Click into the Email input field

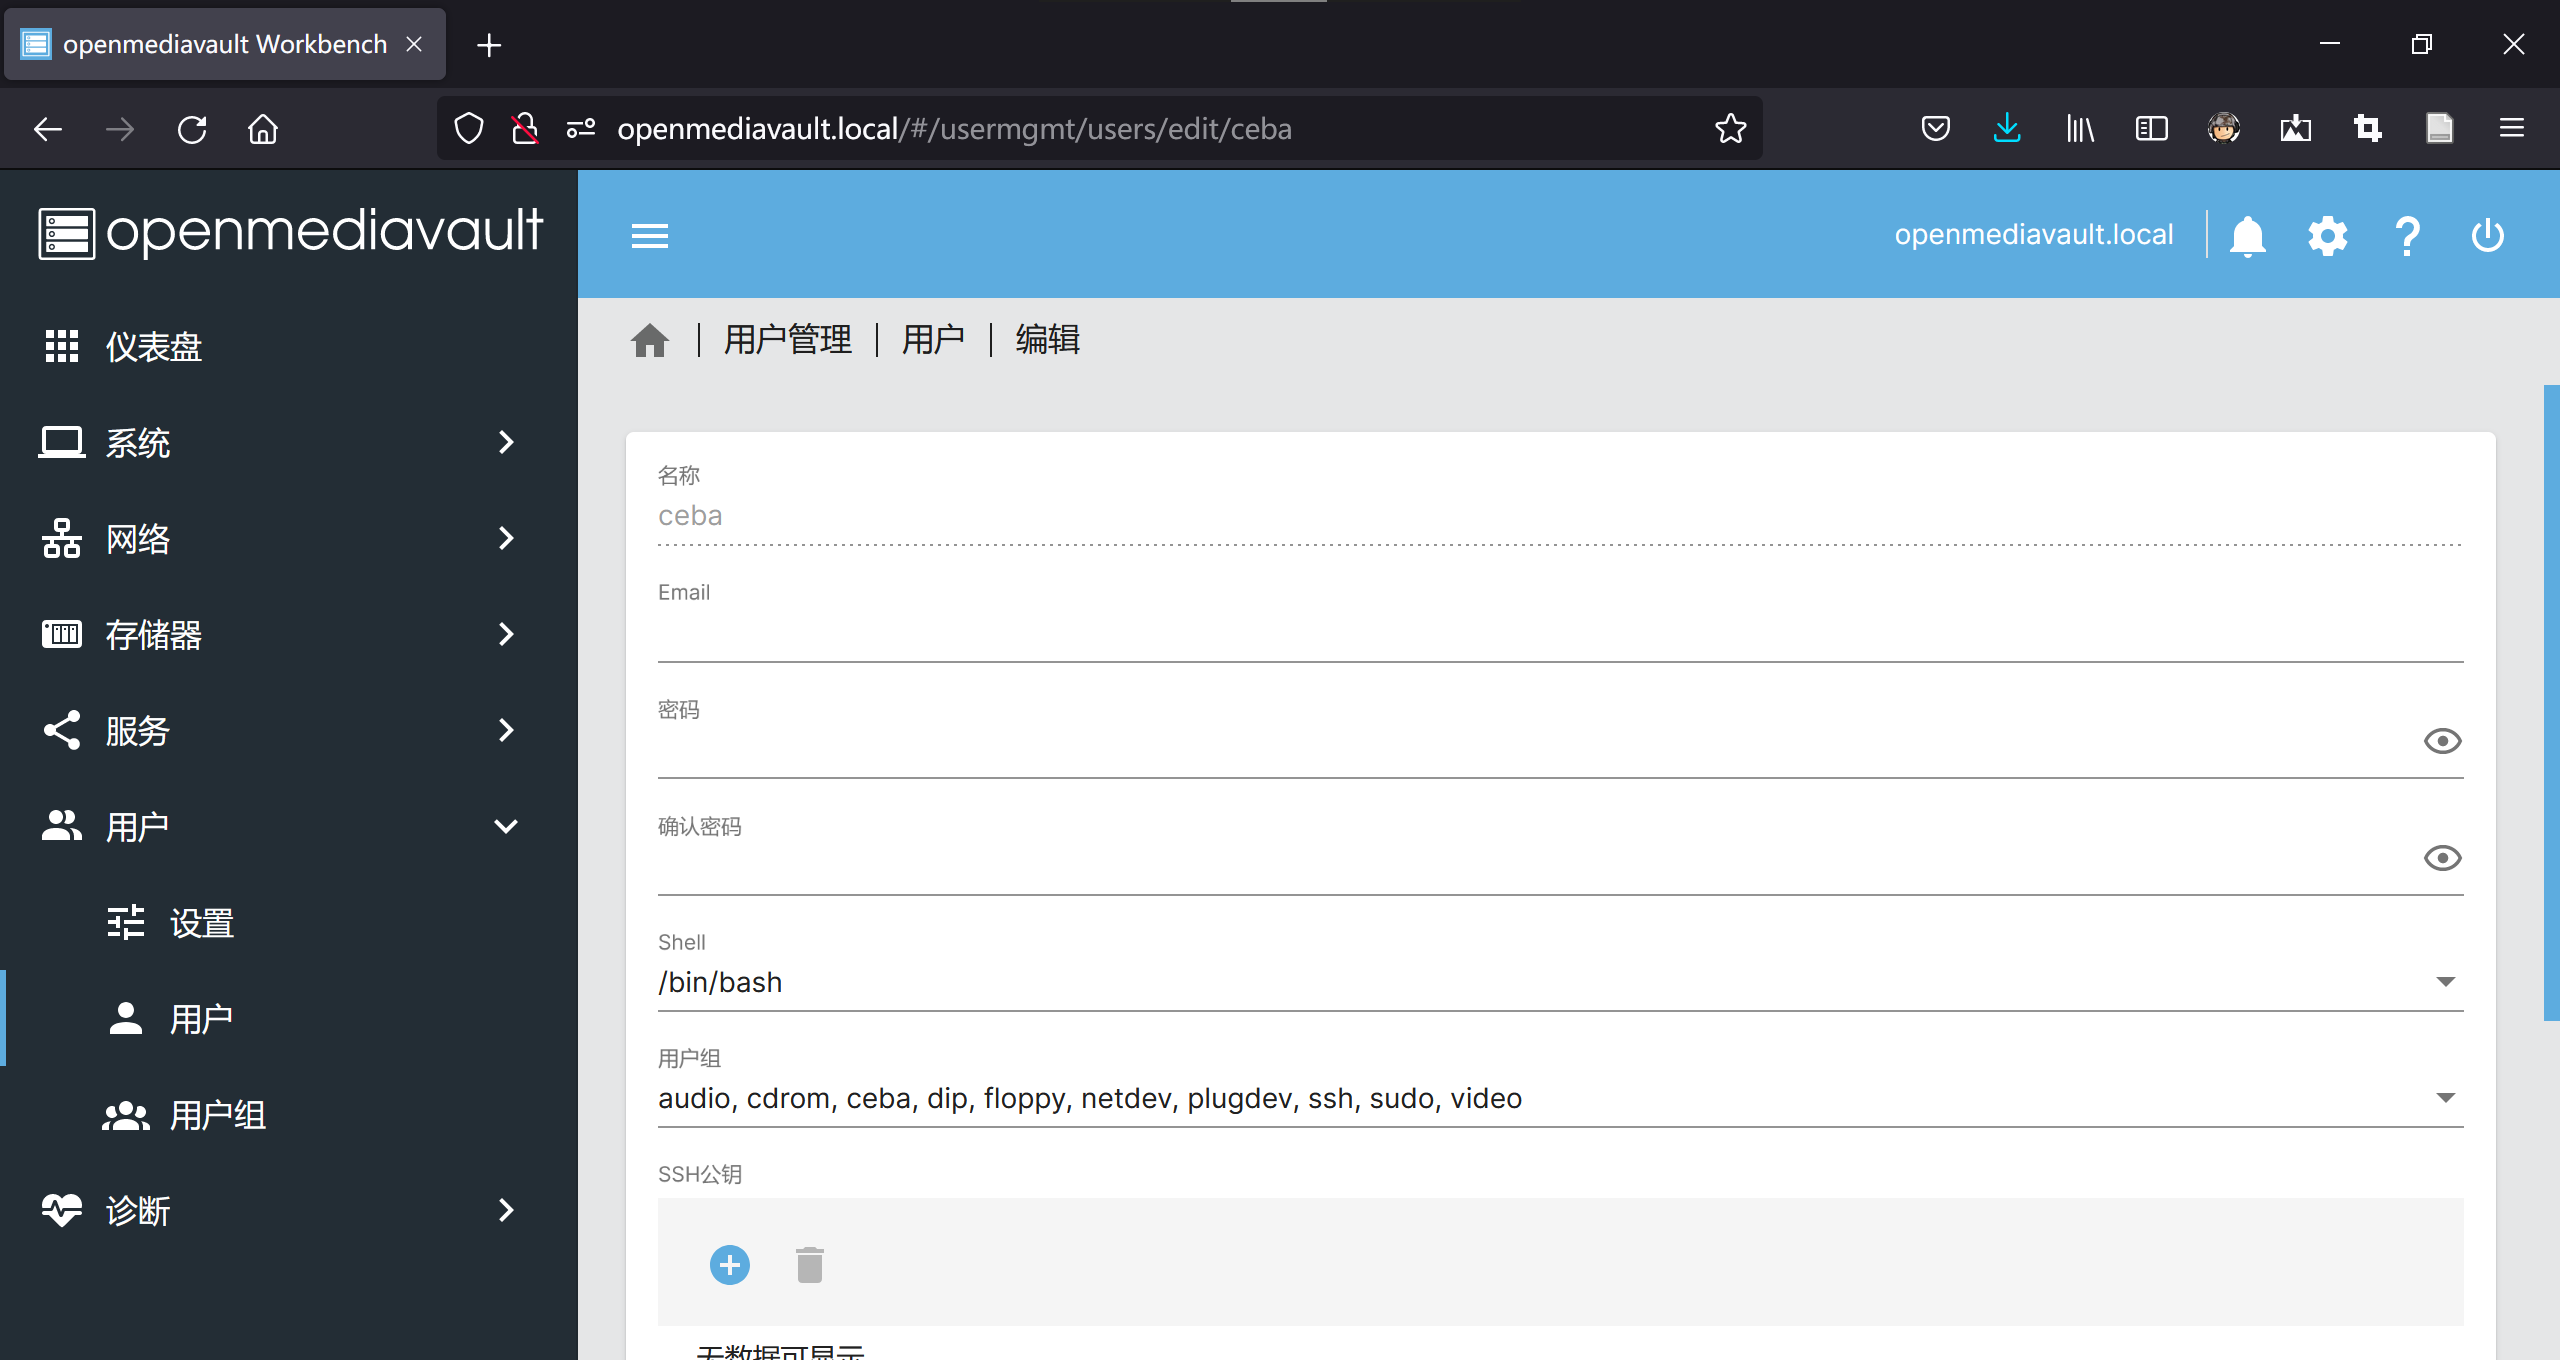point(1560,635)
